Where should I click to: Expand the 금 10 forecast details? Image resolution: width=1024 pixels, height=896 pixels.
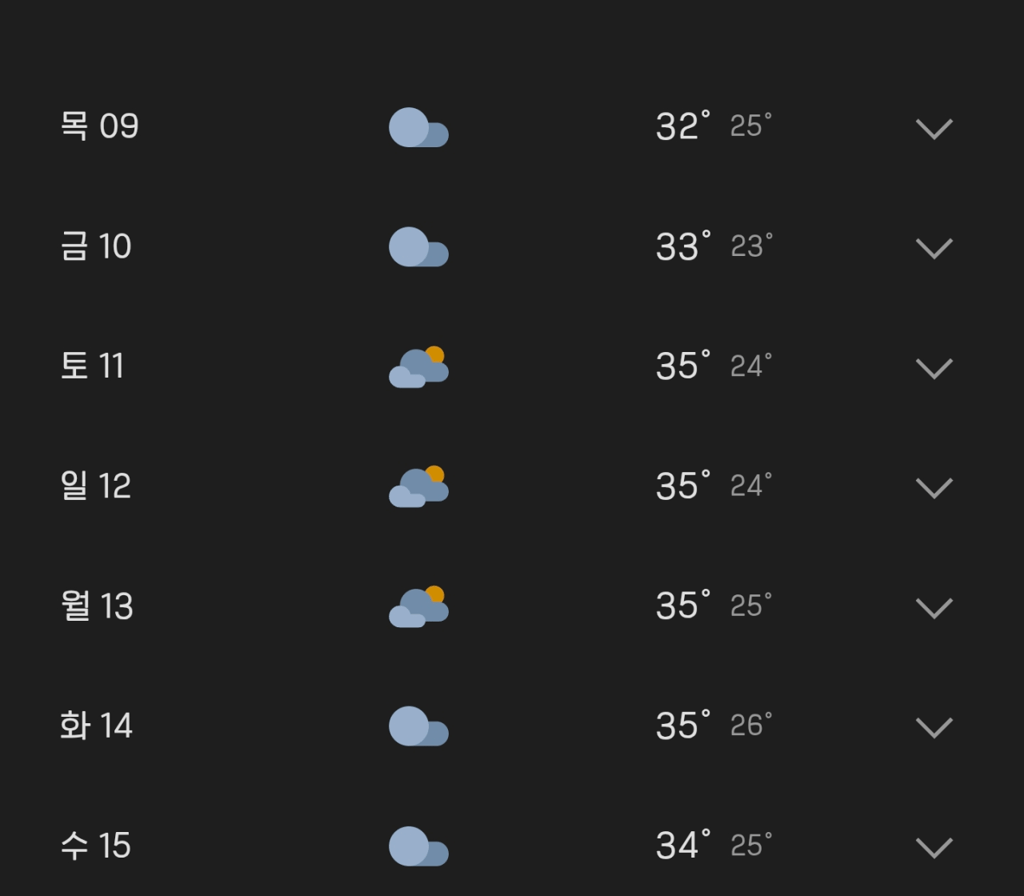pos(935,248)
